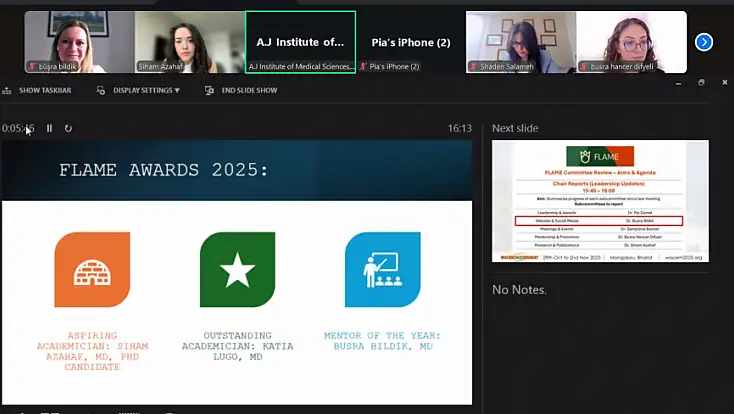Restore down the presenter view window
The height and width of the screenshot is (414, 734).
pos(701,83)
